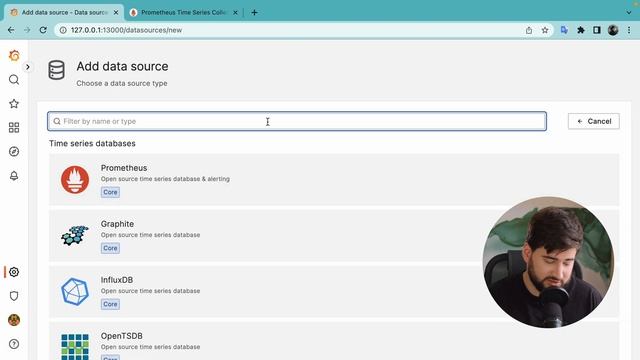Toggle the browser side panel icon
Image resolution: width=640 pixels, height=360 pixels.
(597, 30)
